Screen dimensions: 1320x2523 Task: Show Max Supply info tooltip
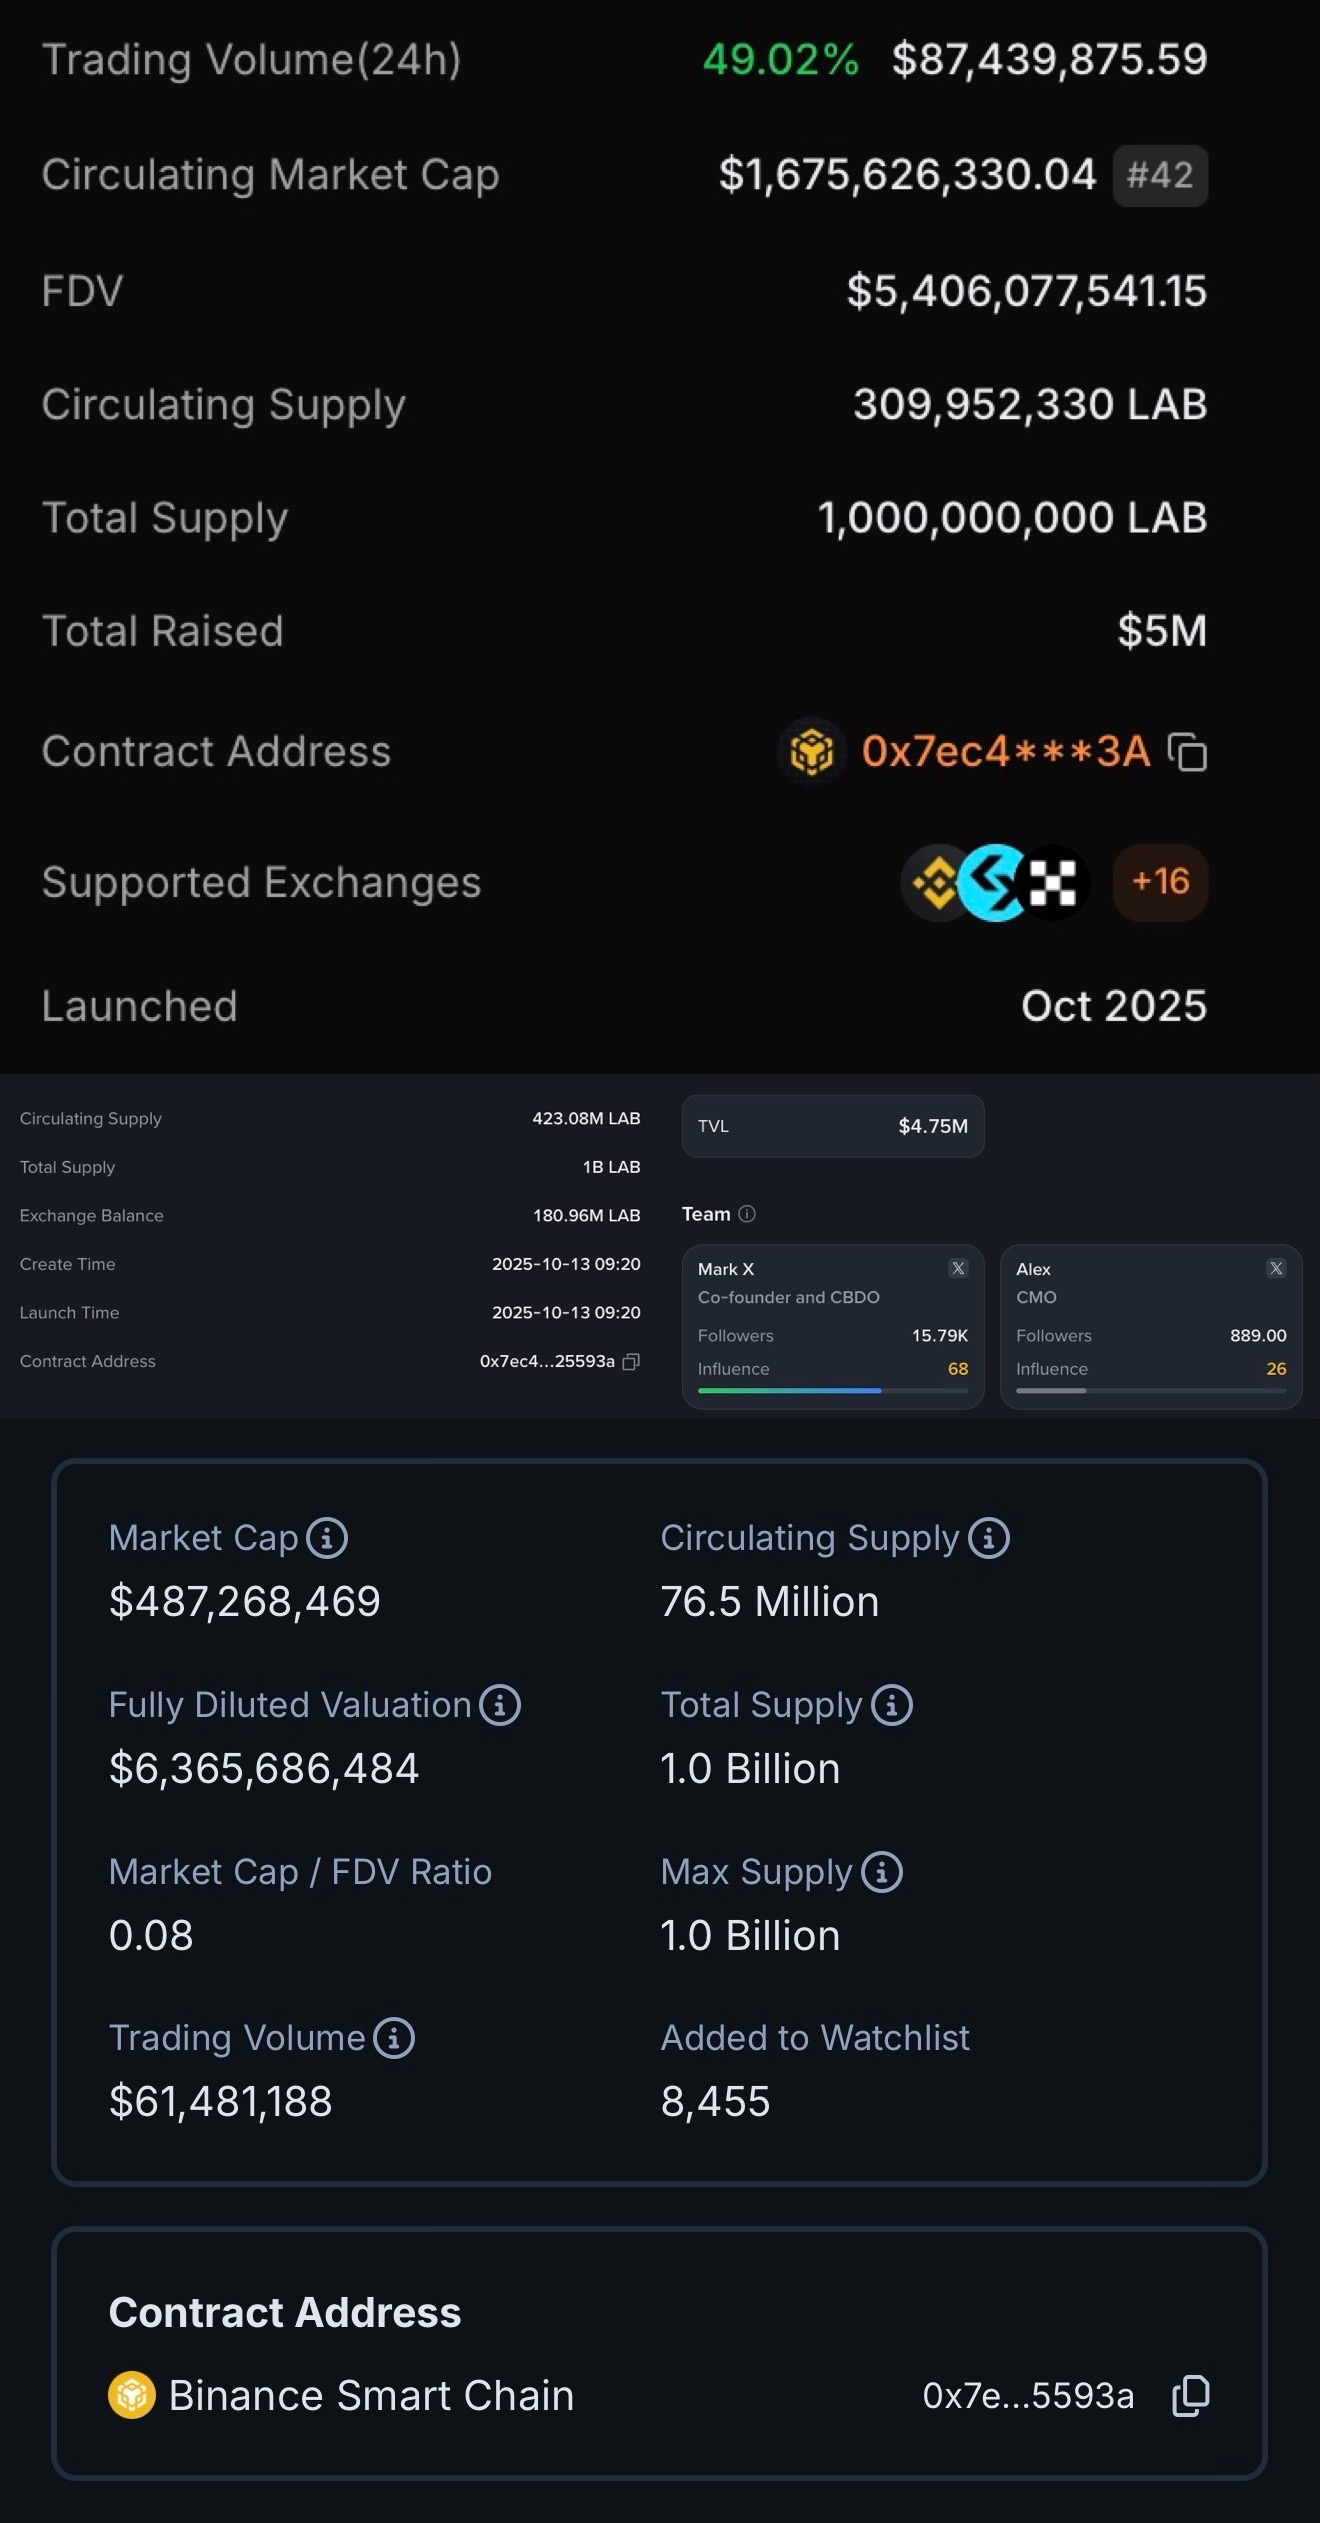click(x=882, y=1872)
